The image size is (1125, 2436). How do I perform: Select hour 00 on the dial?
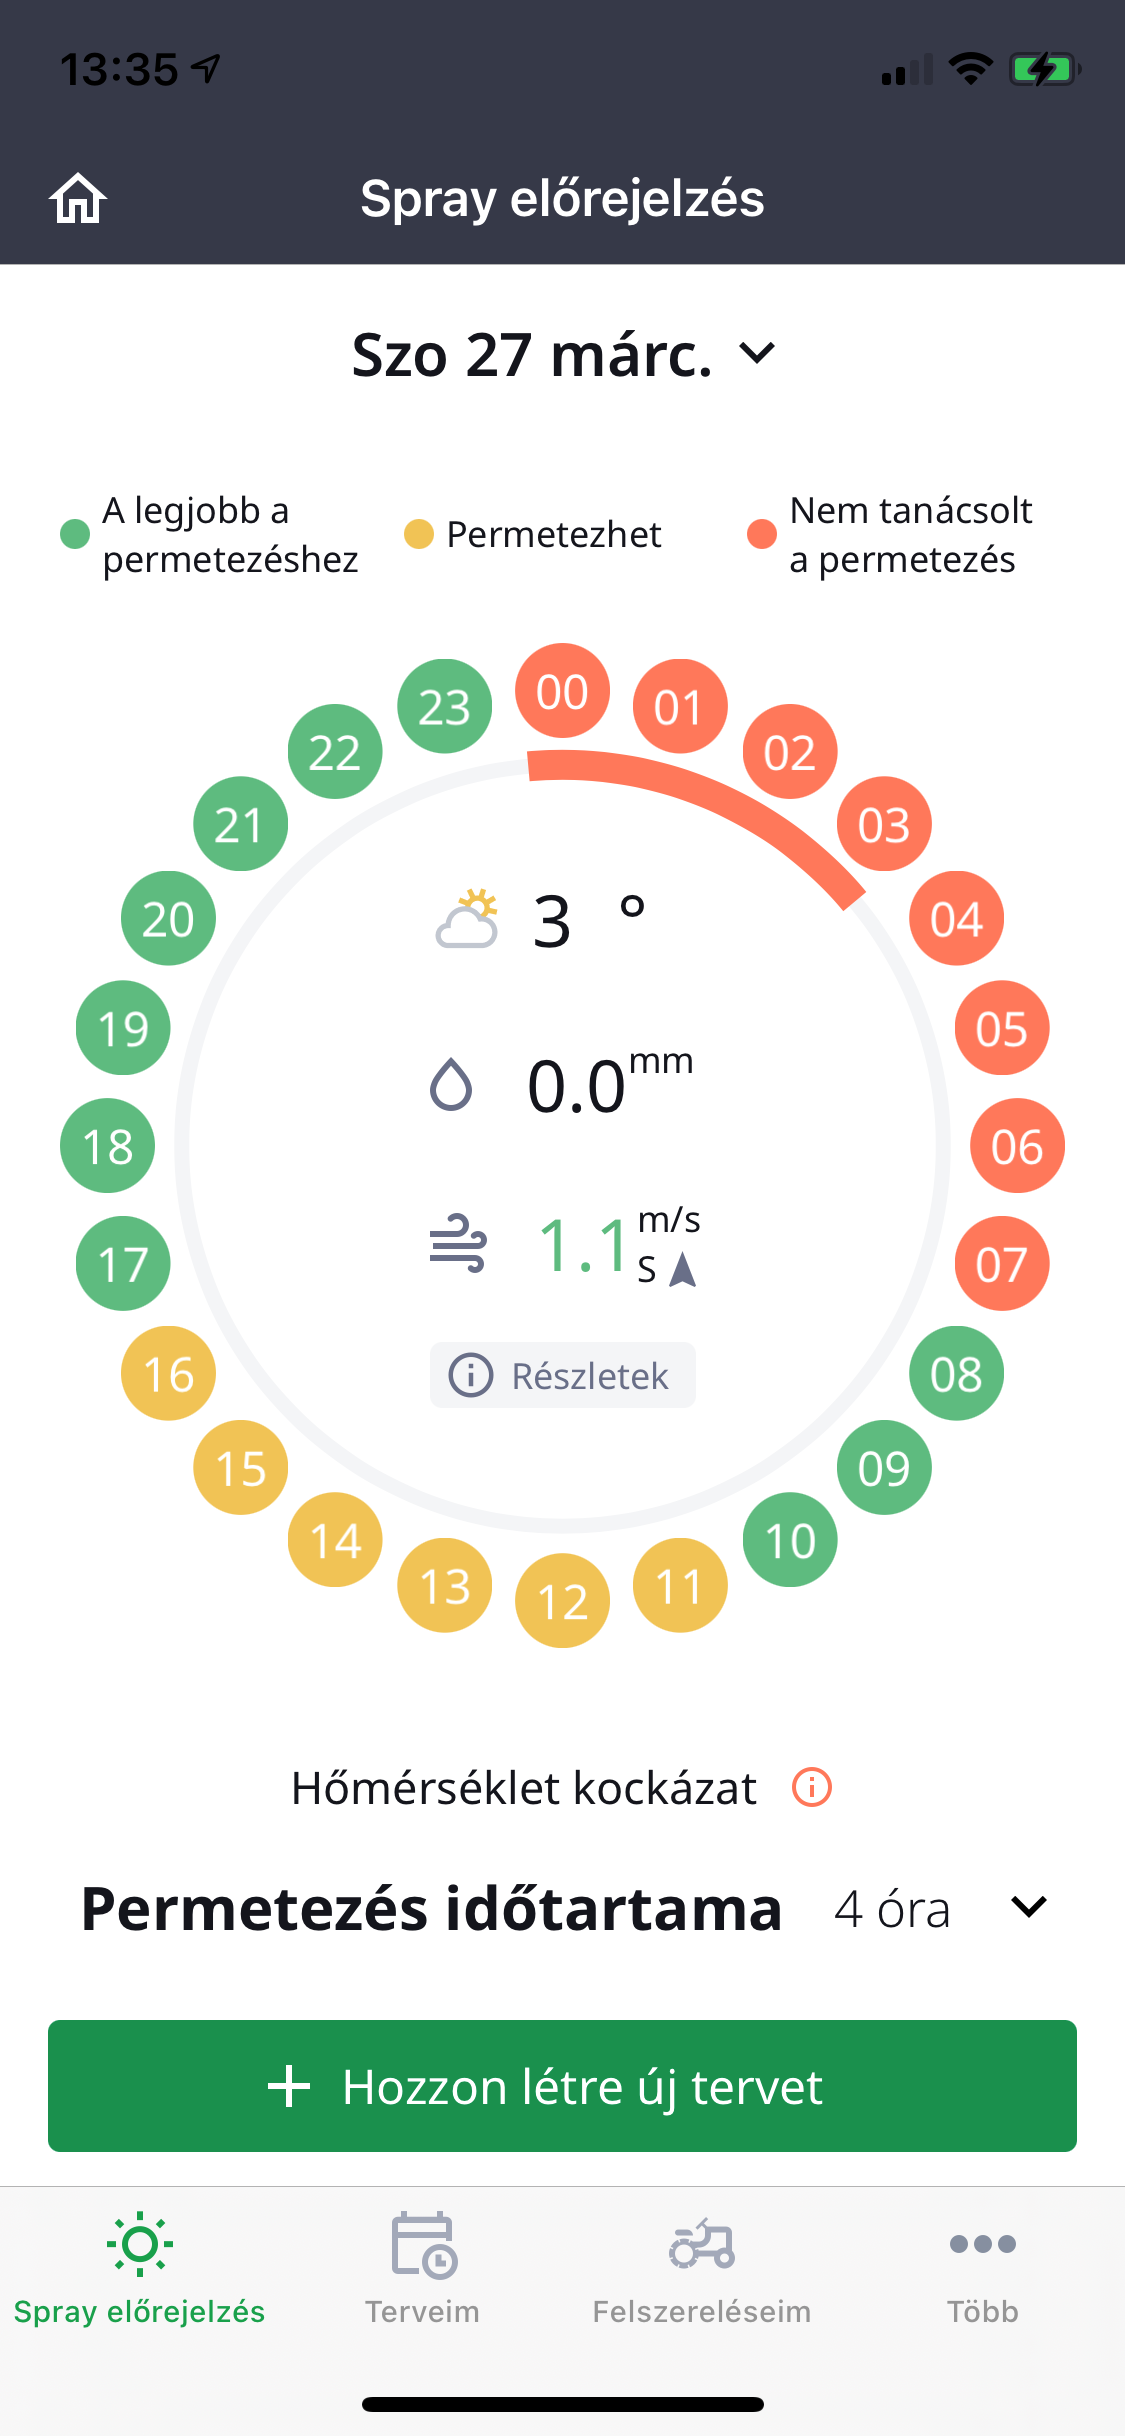(562, 691)
